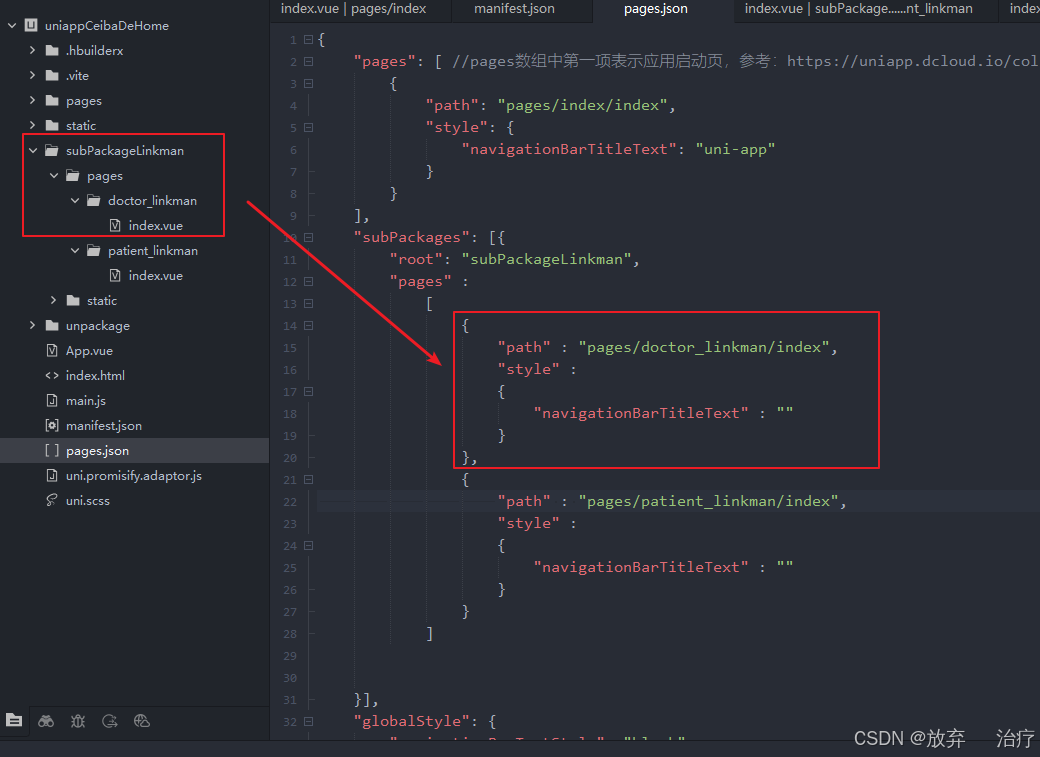Click the uni.scss stylesheet file icon
This screenshot has height=757, width=1040.
(52, 500)
